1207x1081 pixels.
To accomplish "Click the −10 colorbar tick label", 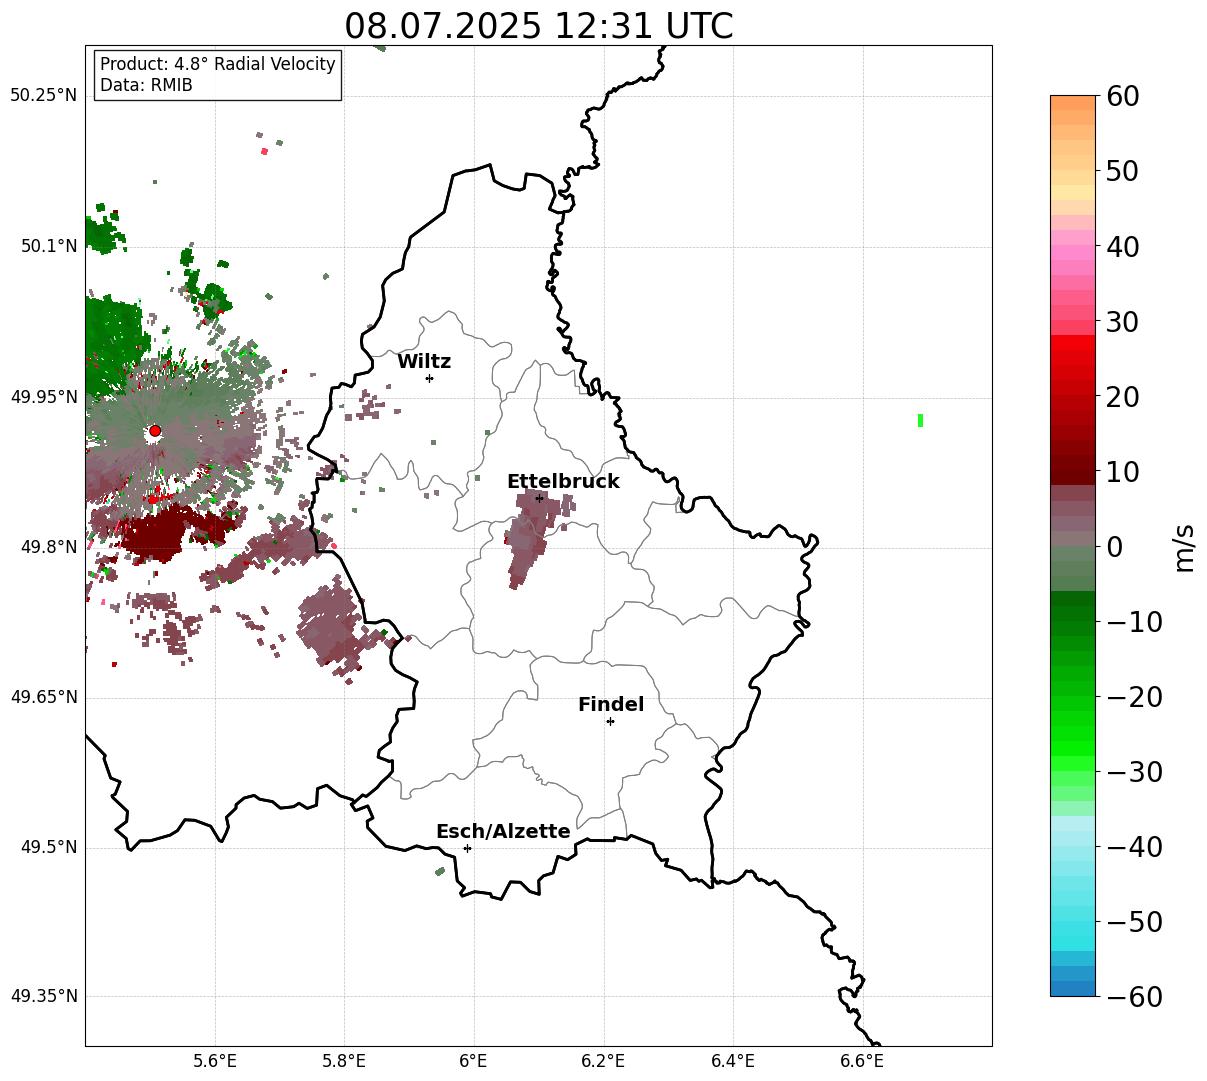I will pyautogui.click(x=1135, y=622).
